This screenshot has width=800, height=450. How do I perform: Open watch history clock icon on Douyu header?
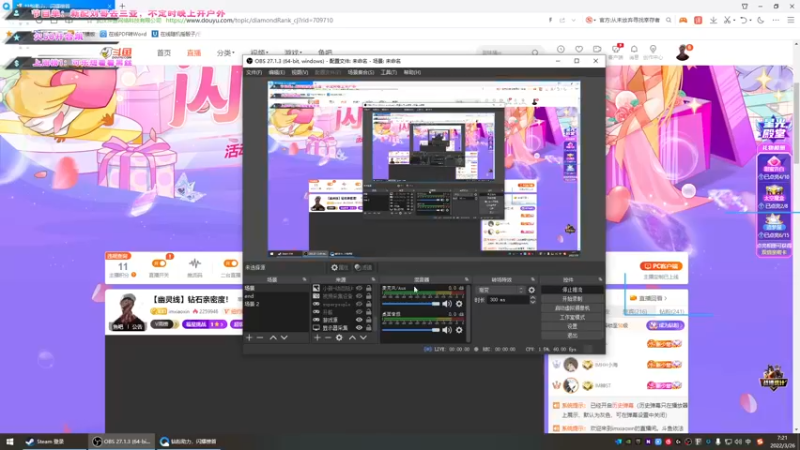pos(561,49)
